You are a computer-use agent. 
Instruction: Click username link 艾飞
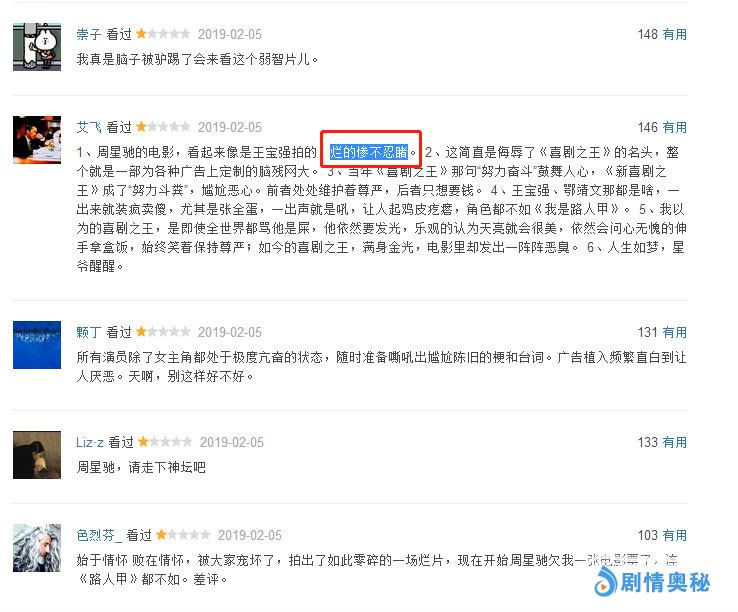click(x=88, y=127)
